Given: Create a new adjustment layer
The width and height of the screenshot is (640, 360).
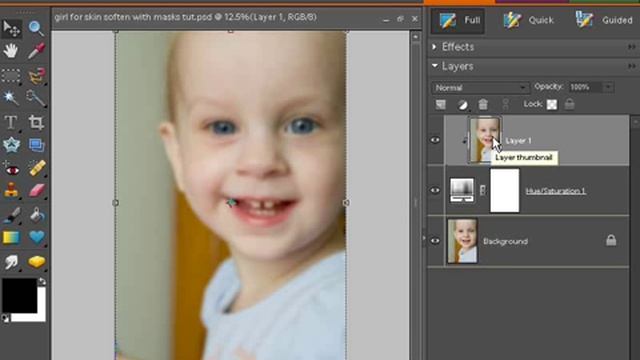Looking at the screenshot, I should [462, 104].
